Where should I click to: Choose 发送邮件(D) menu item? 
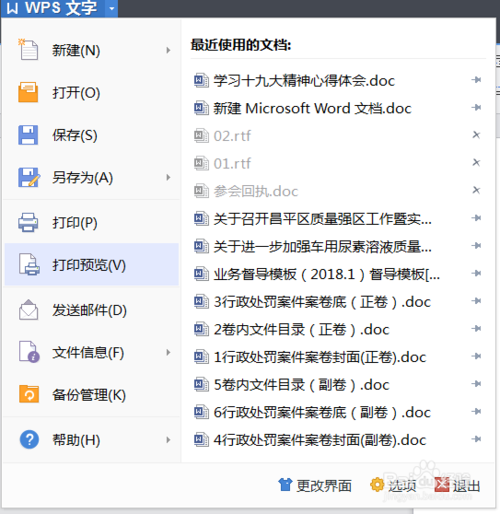click(92, 310)
